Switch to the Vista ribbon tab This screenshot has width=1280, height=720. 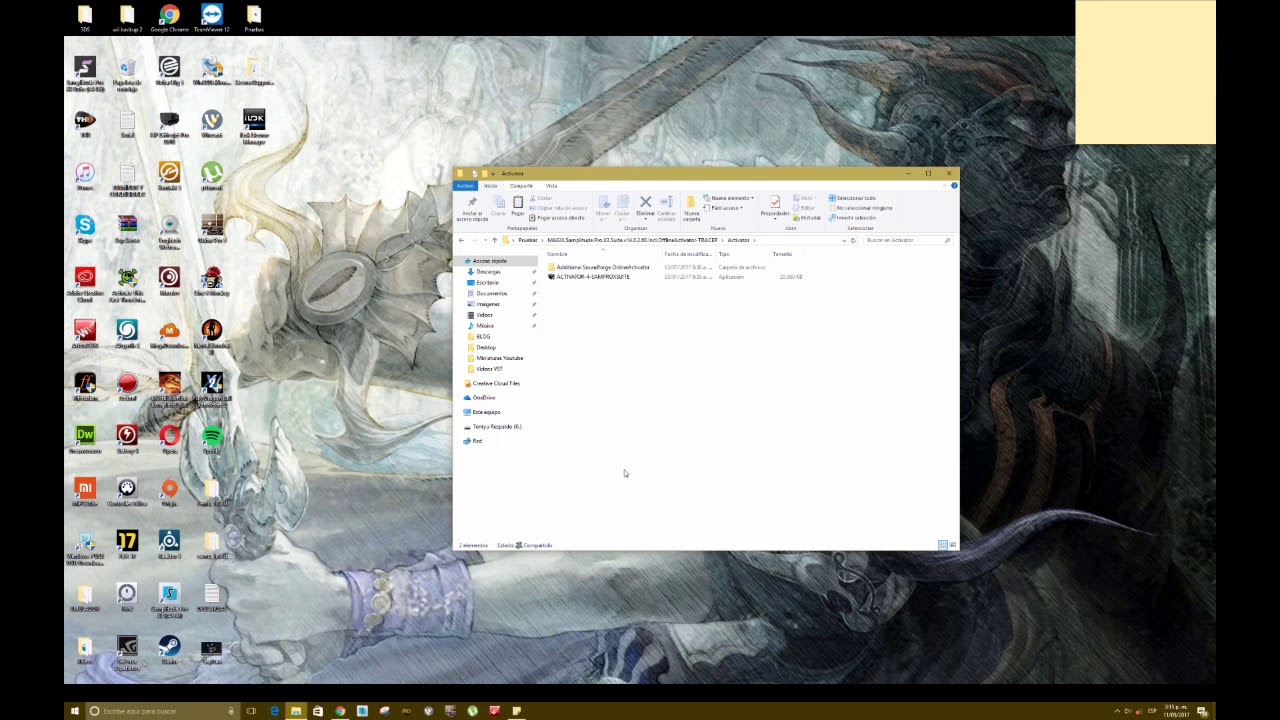pyautogui.click(x=551, y=186)
